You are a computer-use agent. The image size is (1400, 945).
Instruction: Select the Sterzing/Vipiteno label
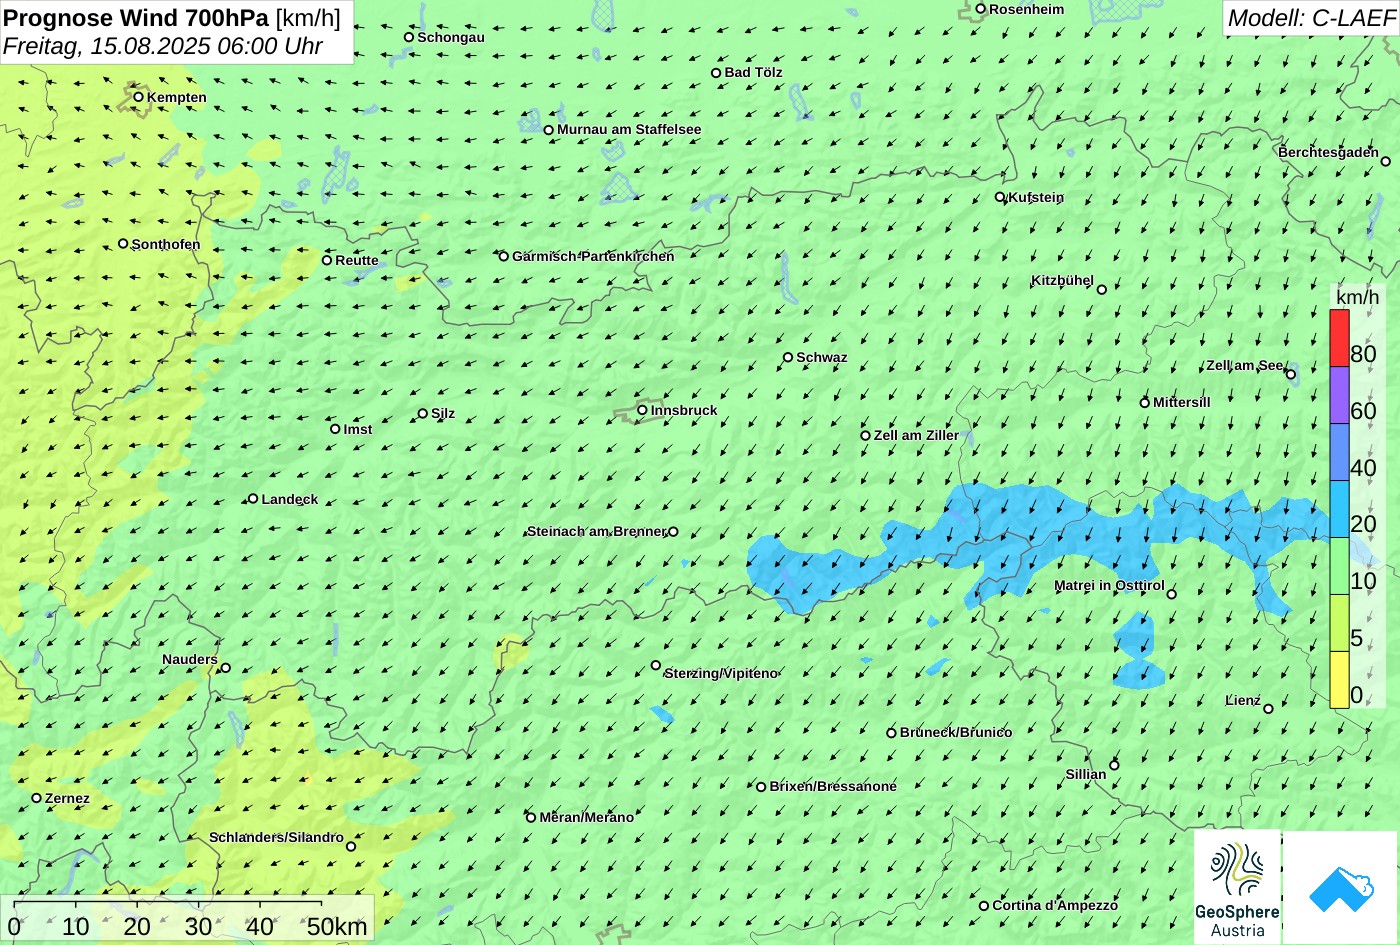[x=721, y=673]
